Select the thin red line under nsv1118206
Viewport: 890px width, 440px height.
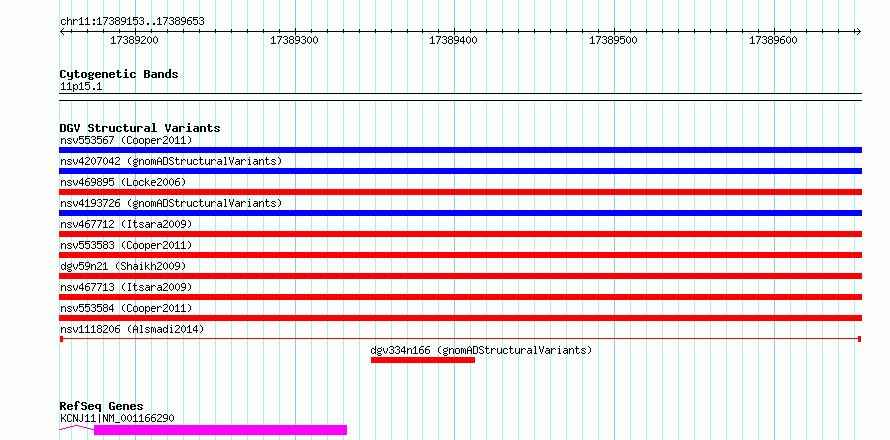click(x=460, y=339)
